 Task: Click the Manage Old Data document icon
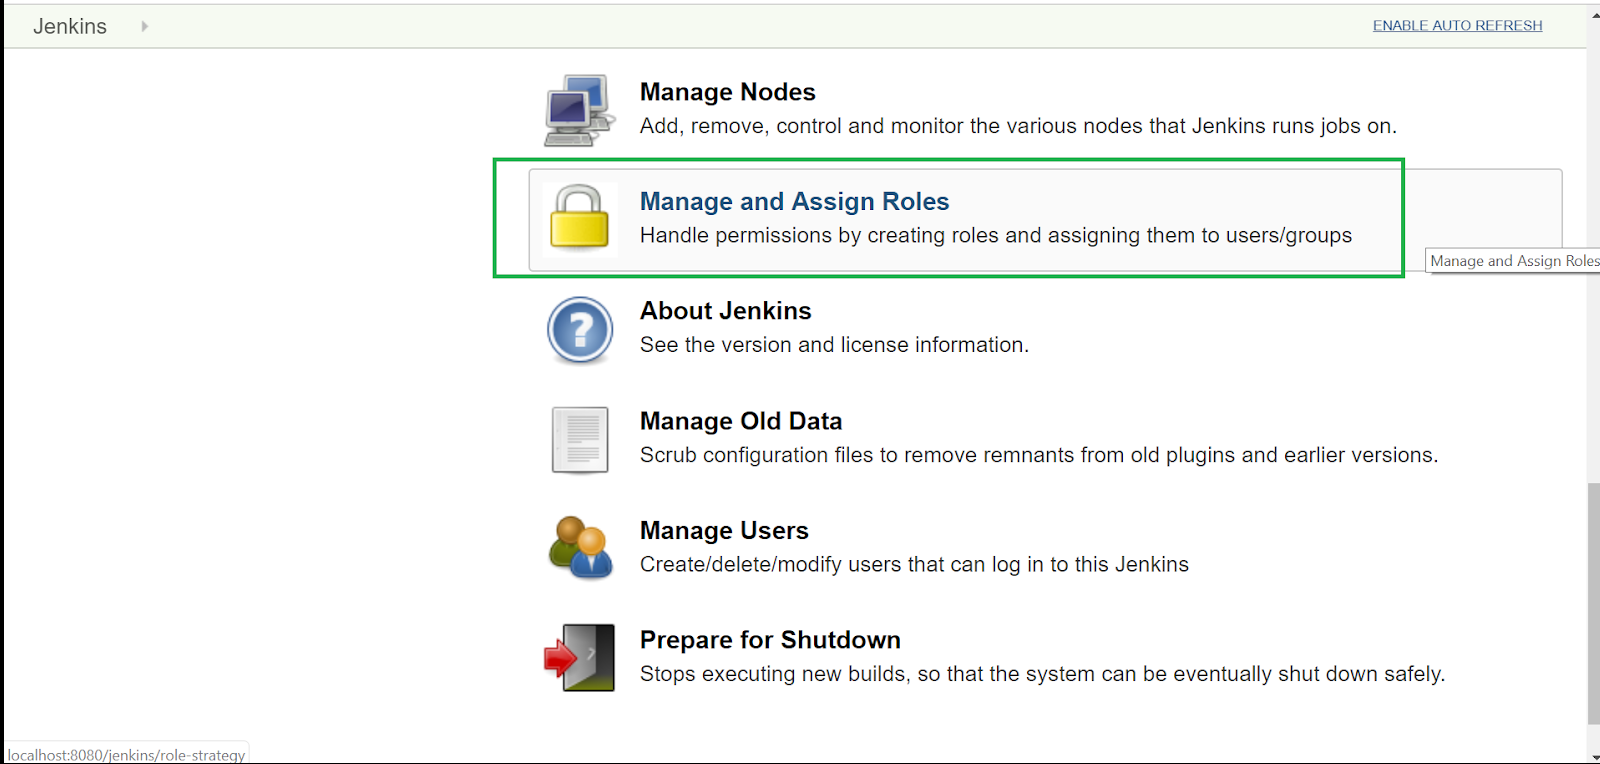pos(580,440)
